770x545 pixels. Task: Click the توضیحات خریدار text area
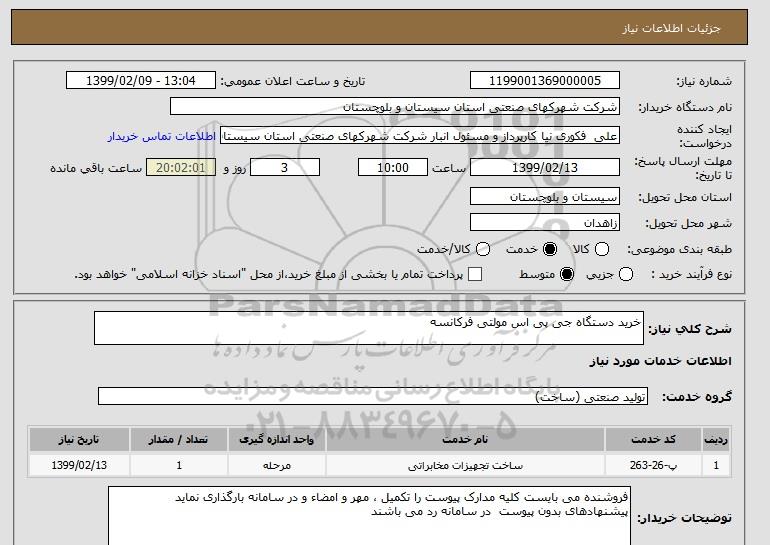[x=369, y=516]
